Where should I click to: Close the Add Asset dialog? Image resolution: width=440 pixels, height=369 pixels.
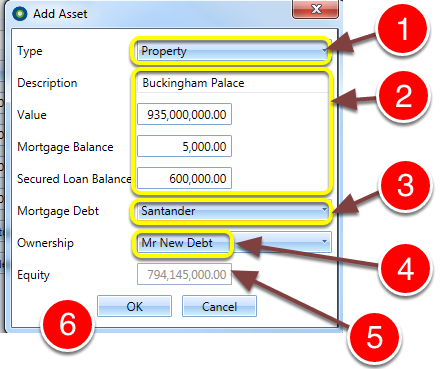click(316, 9)
